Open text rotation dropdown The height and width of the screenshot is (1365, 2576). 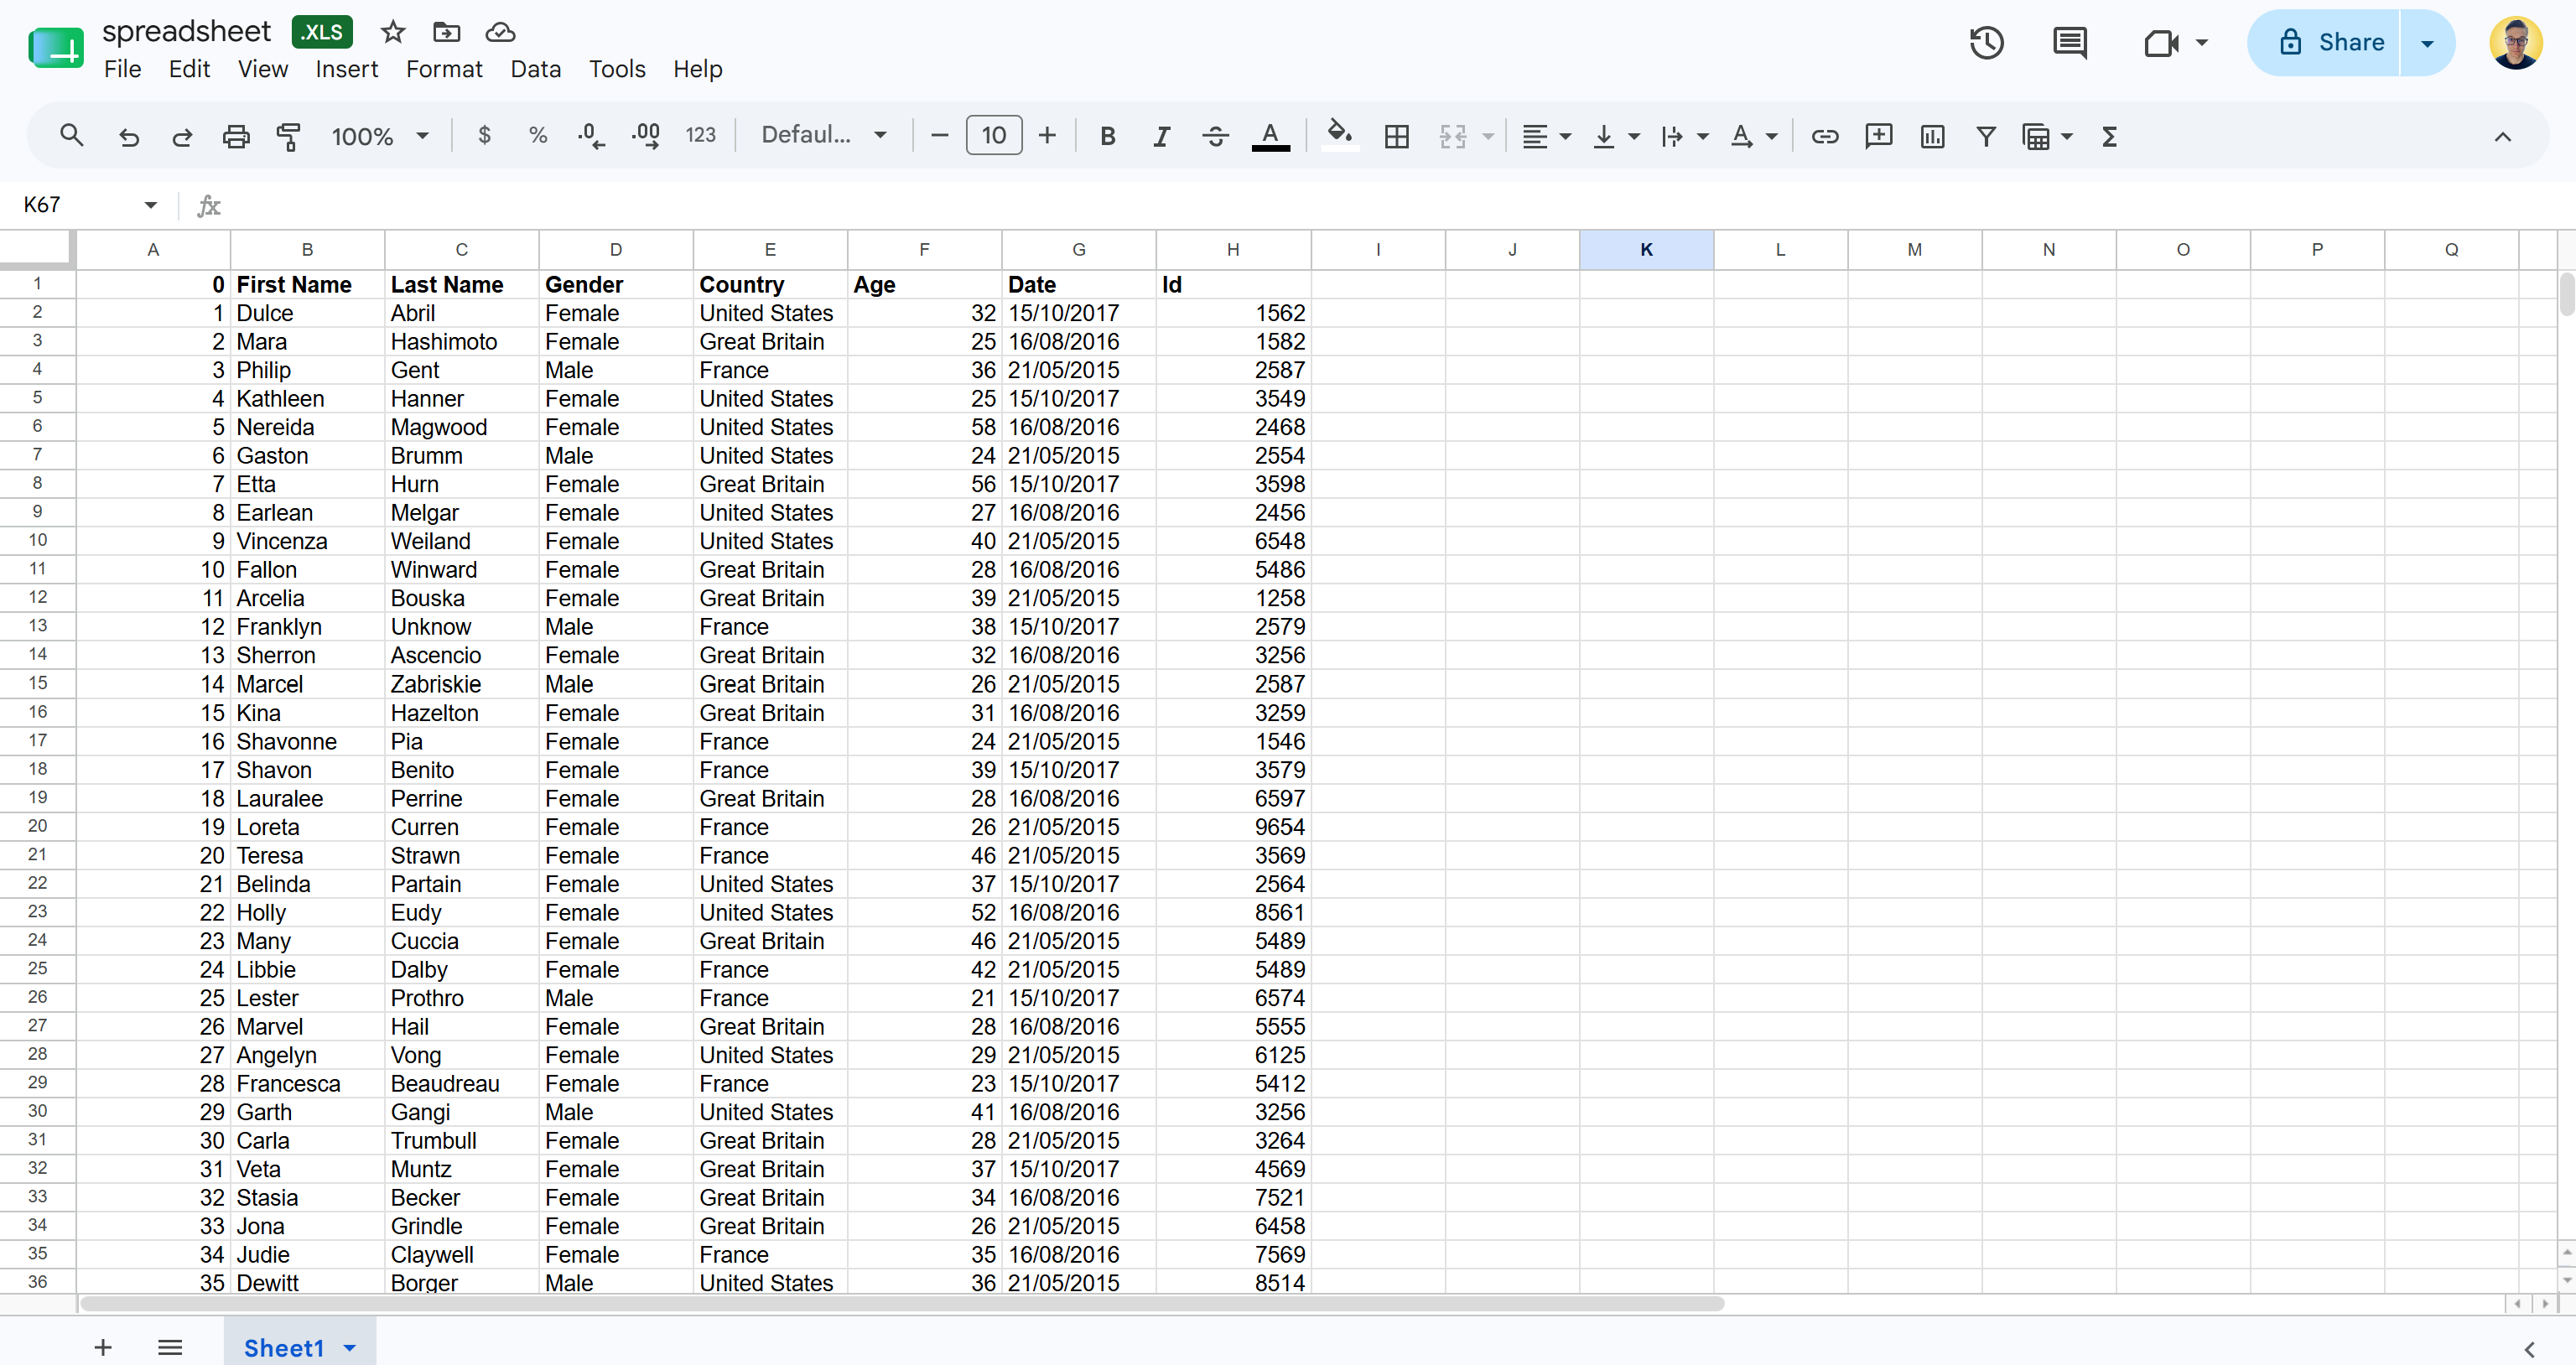[1754, 136]
